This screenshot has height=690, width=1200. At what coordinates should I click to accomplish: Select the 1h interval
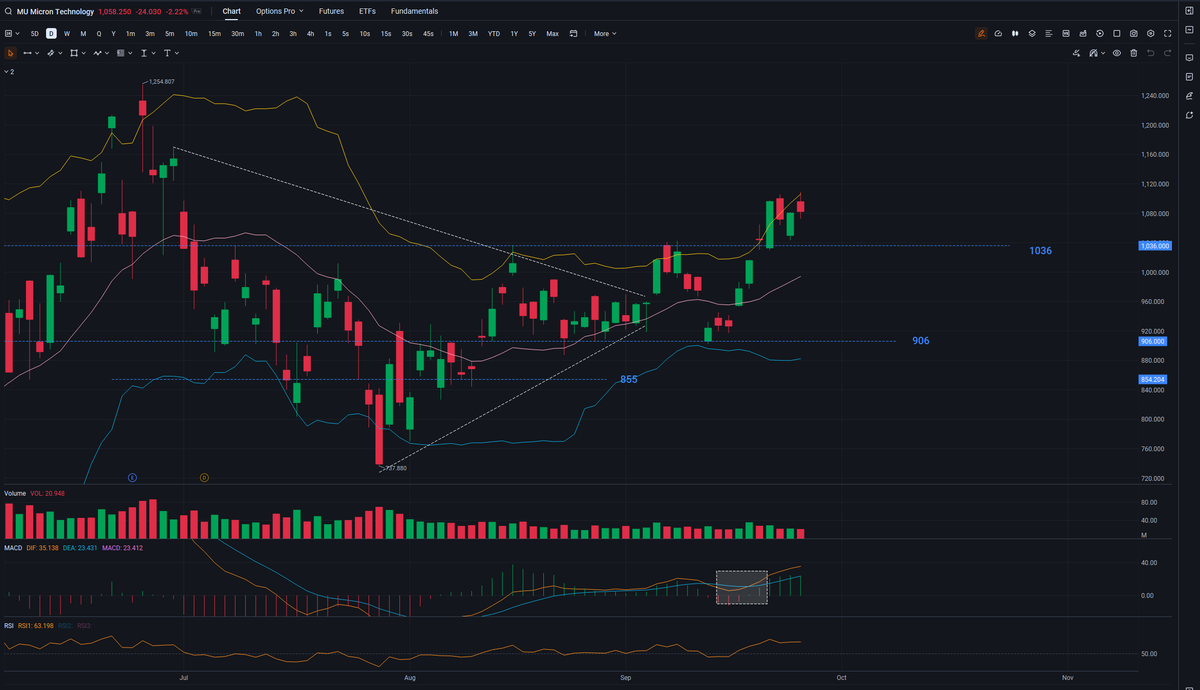click(x=258, y=33)
